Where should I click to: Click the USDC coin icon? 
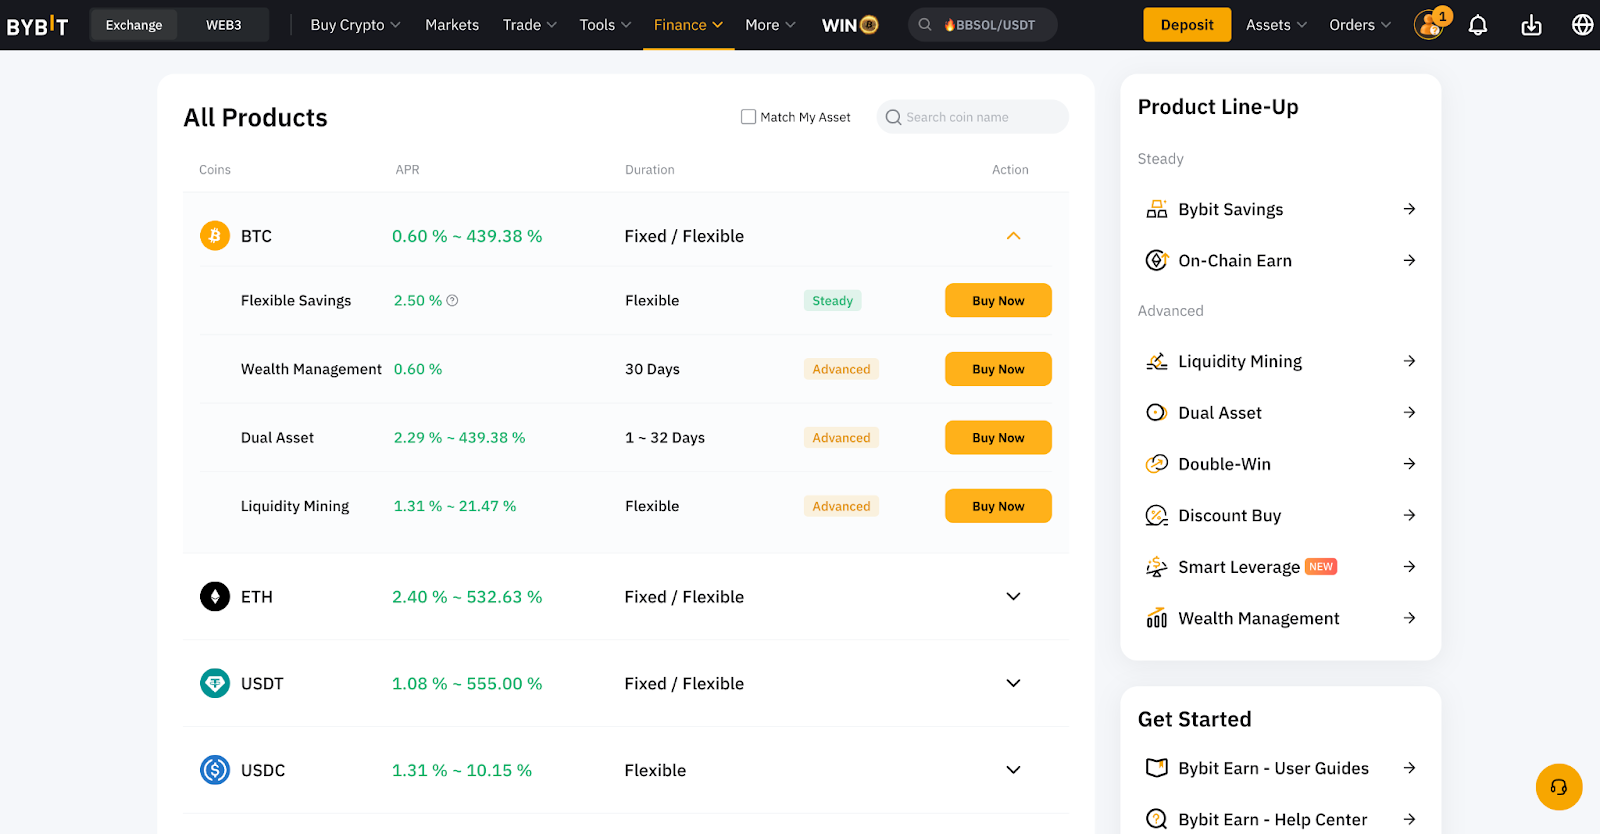tap(215, 770)
